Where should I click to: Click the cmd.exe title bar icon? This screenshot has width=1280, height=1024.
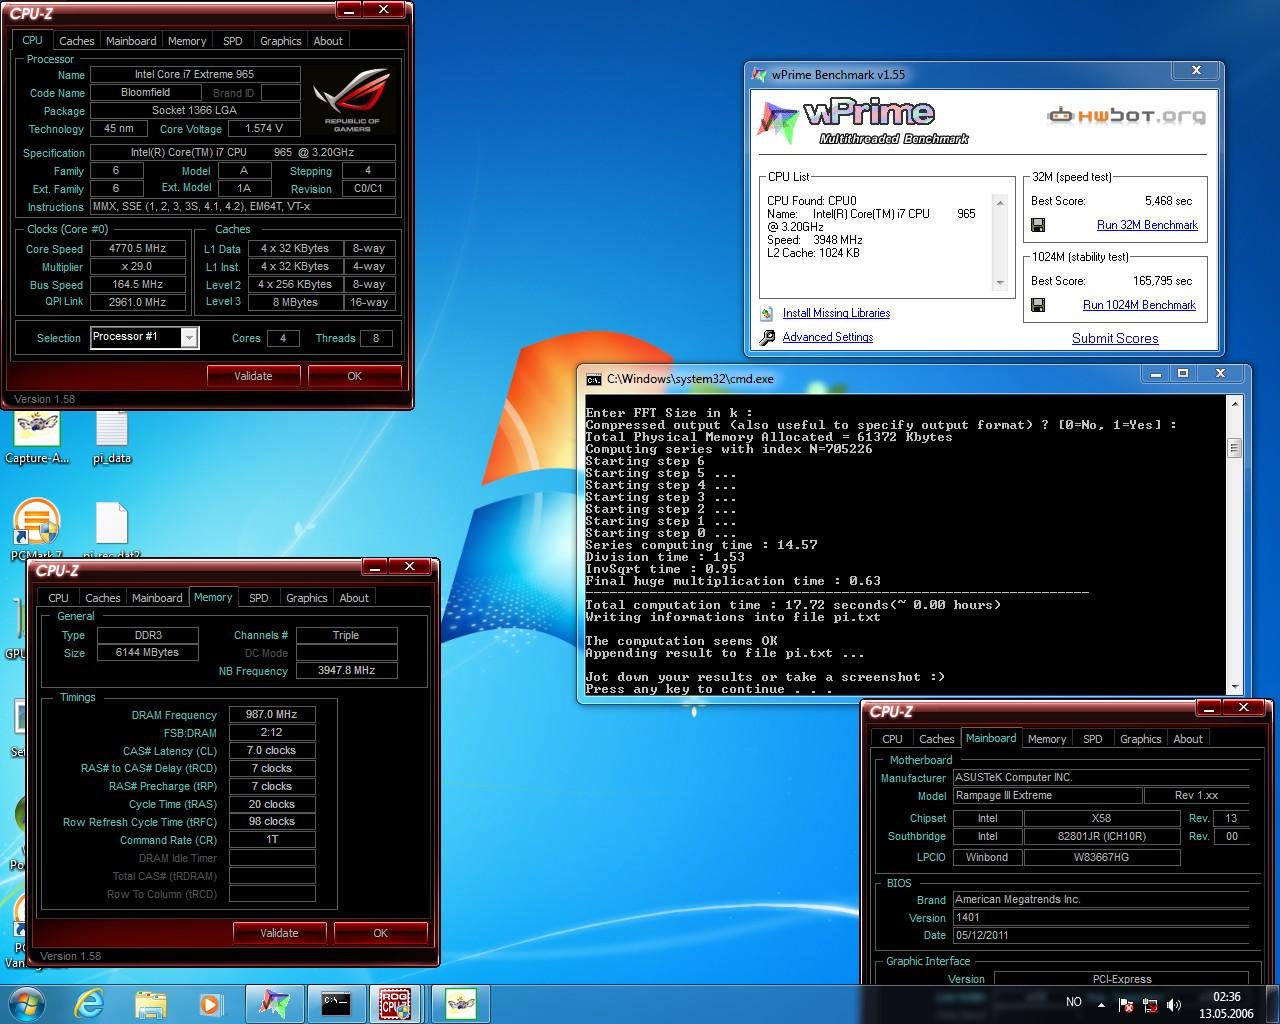pos(594,379)
